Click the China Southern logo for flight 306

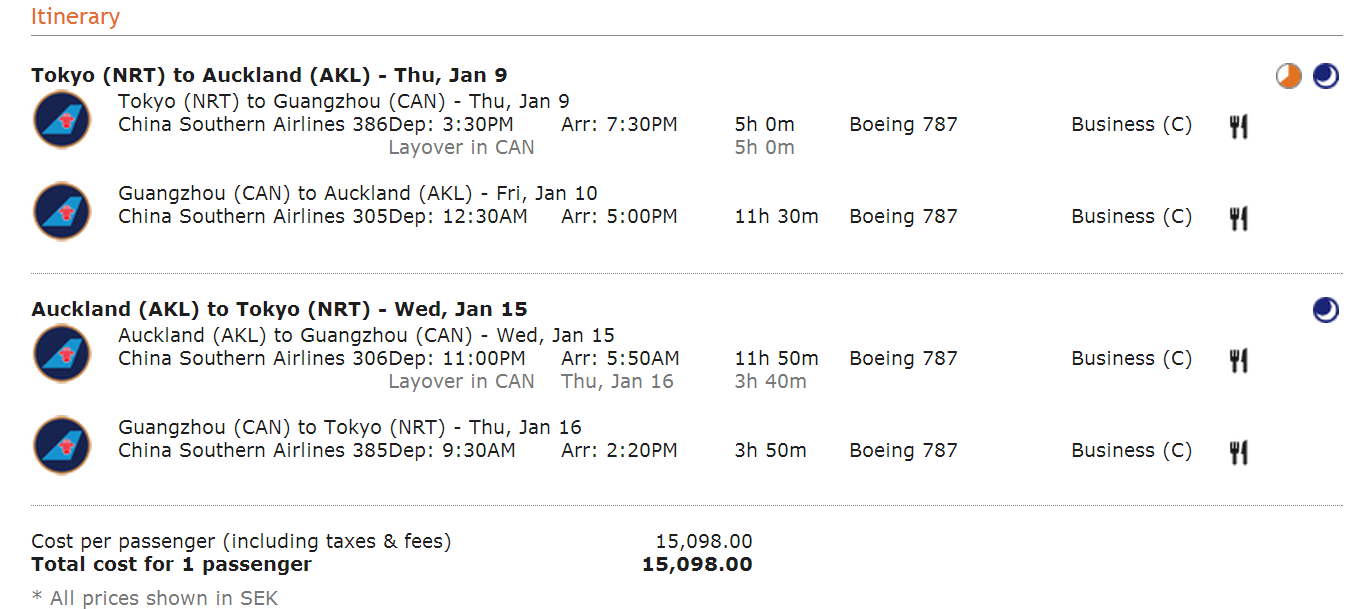(x=61, y=353)
